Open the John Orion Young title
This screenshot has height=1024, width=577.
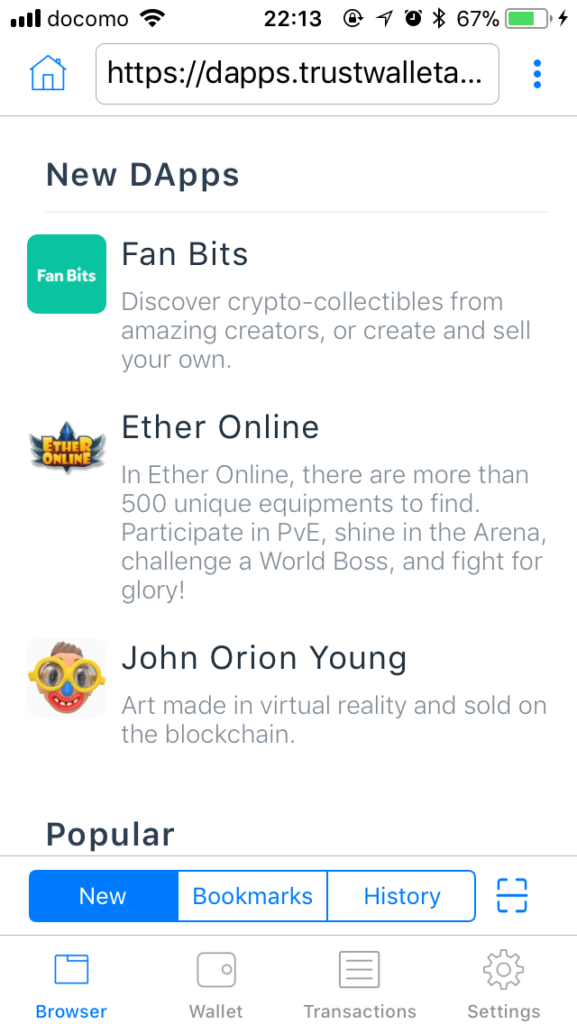(x=264, y=659)
